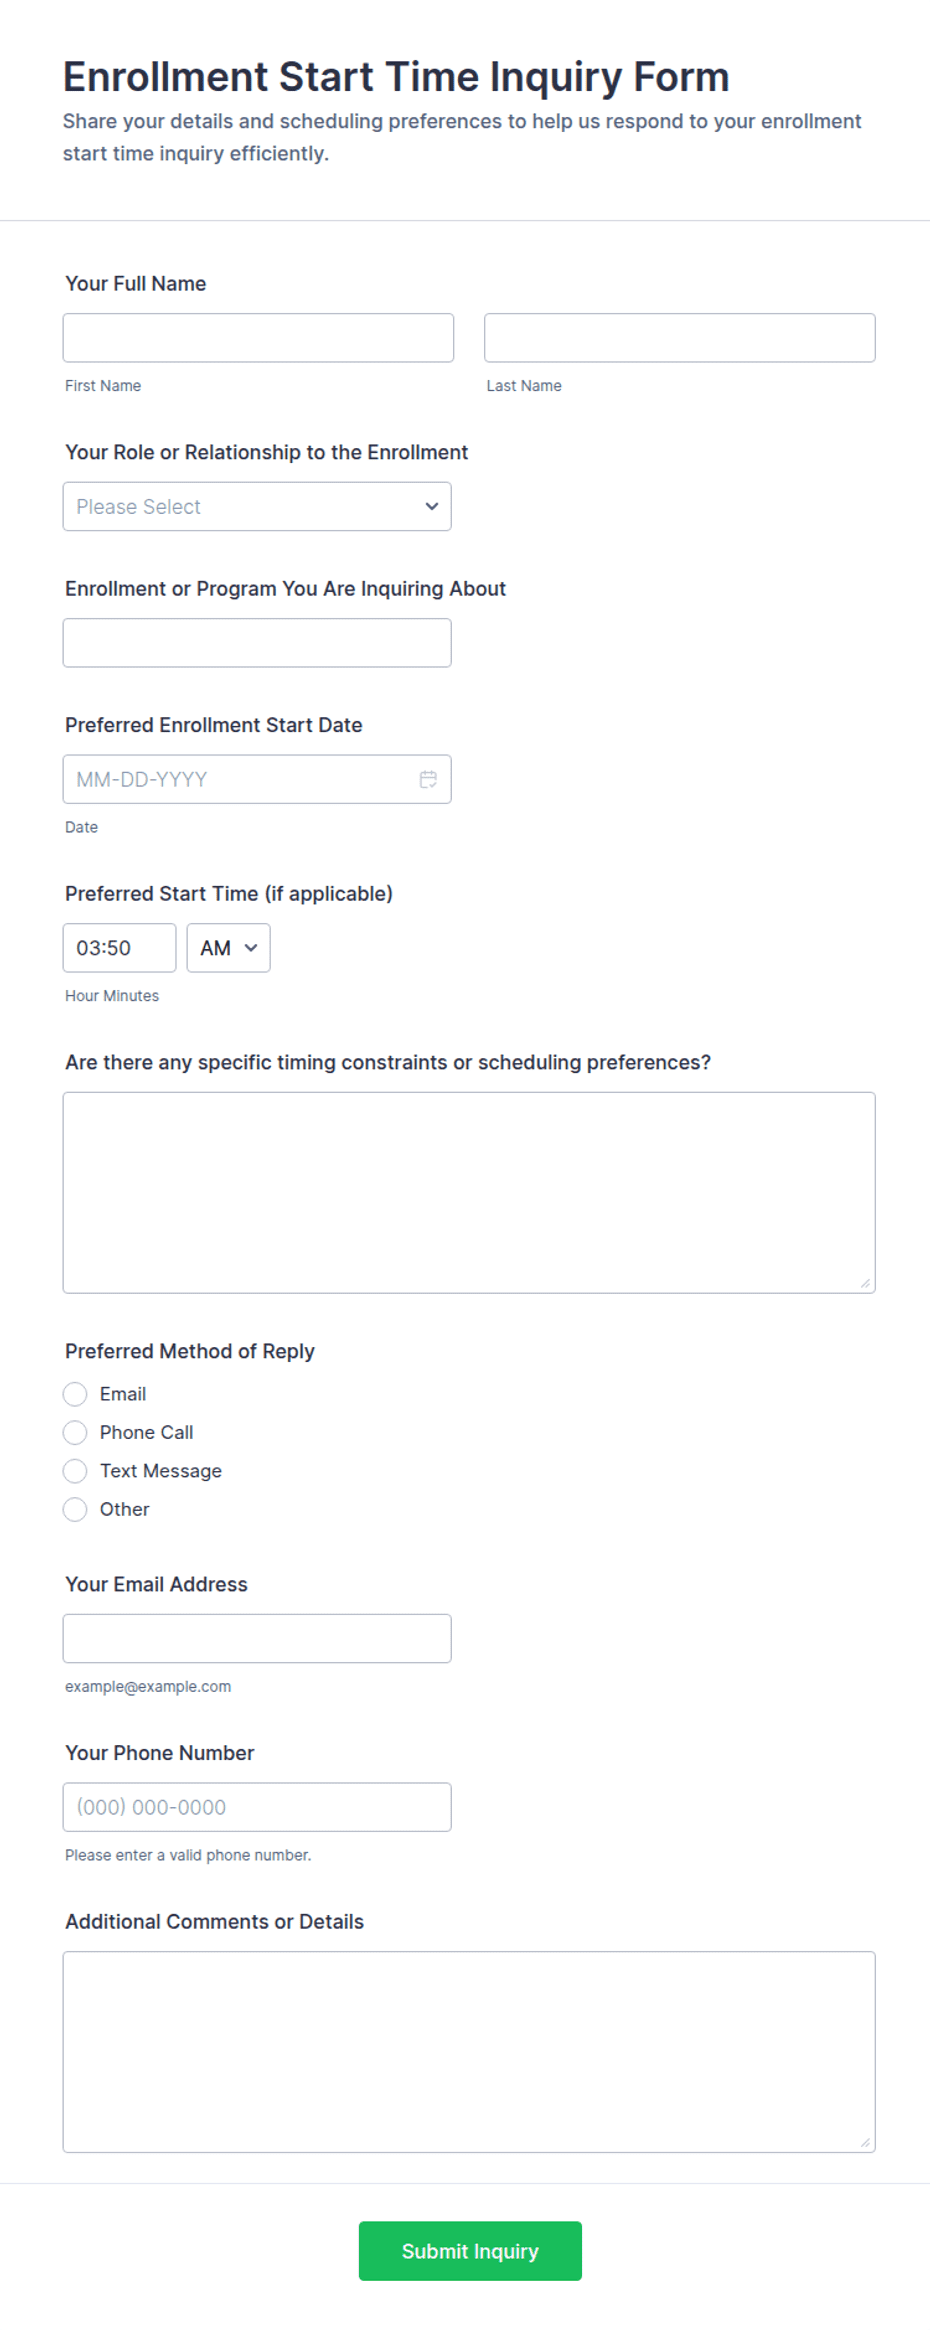Click the 03:50 hour minutes field
Viewport: 930px width, 2330px height.
(119, 948)
